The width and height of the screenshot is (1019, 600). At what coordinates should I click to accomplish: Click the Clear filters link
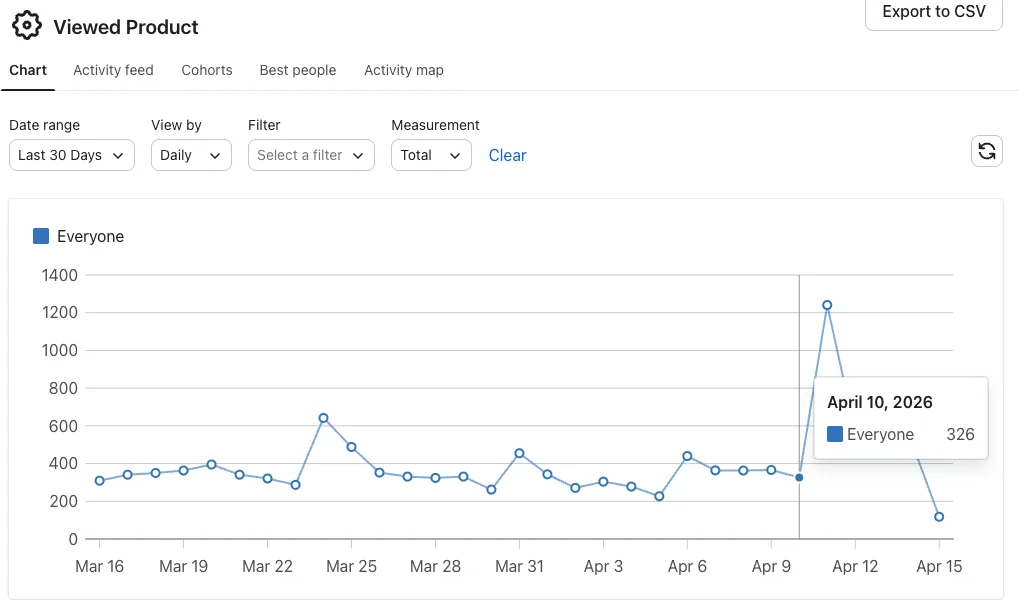click(507, 155)
